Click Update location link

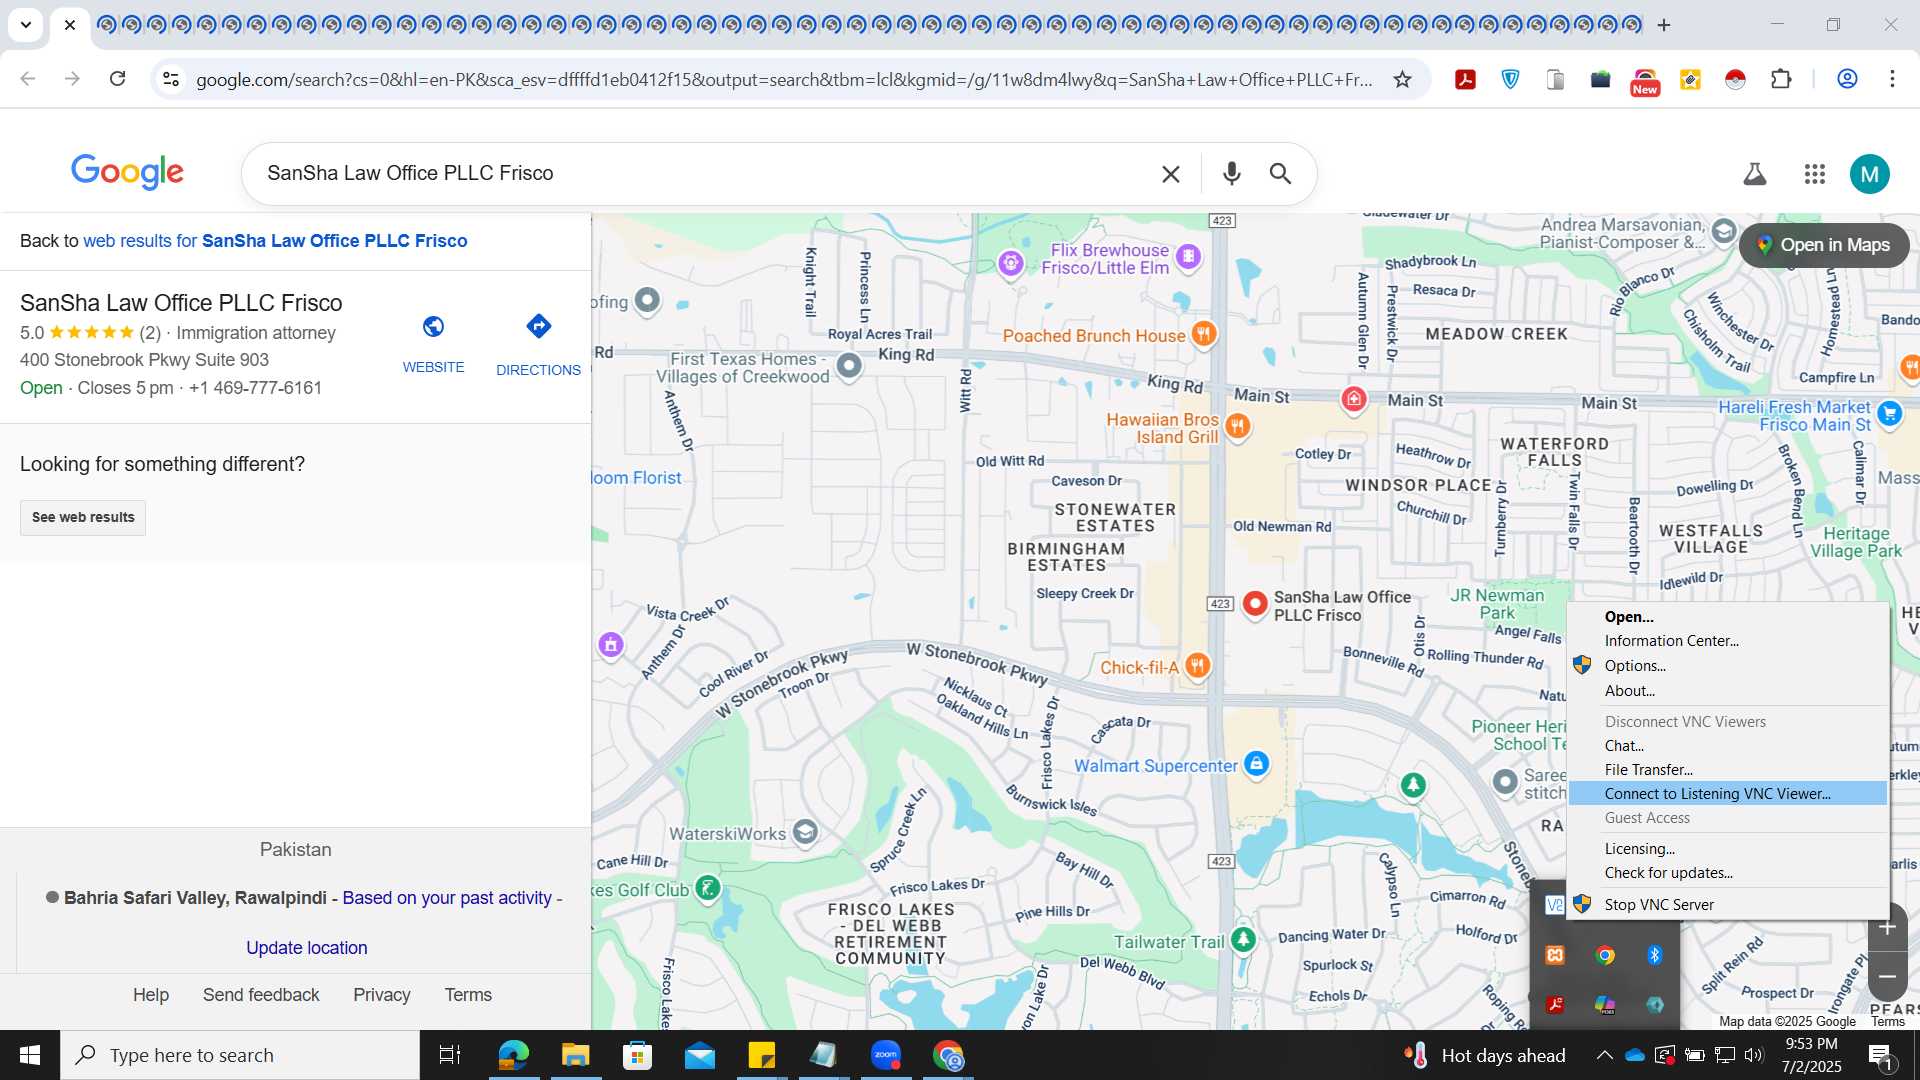click(x=306, y=948)
